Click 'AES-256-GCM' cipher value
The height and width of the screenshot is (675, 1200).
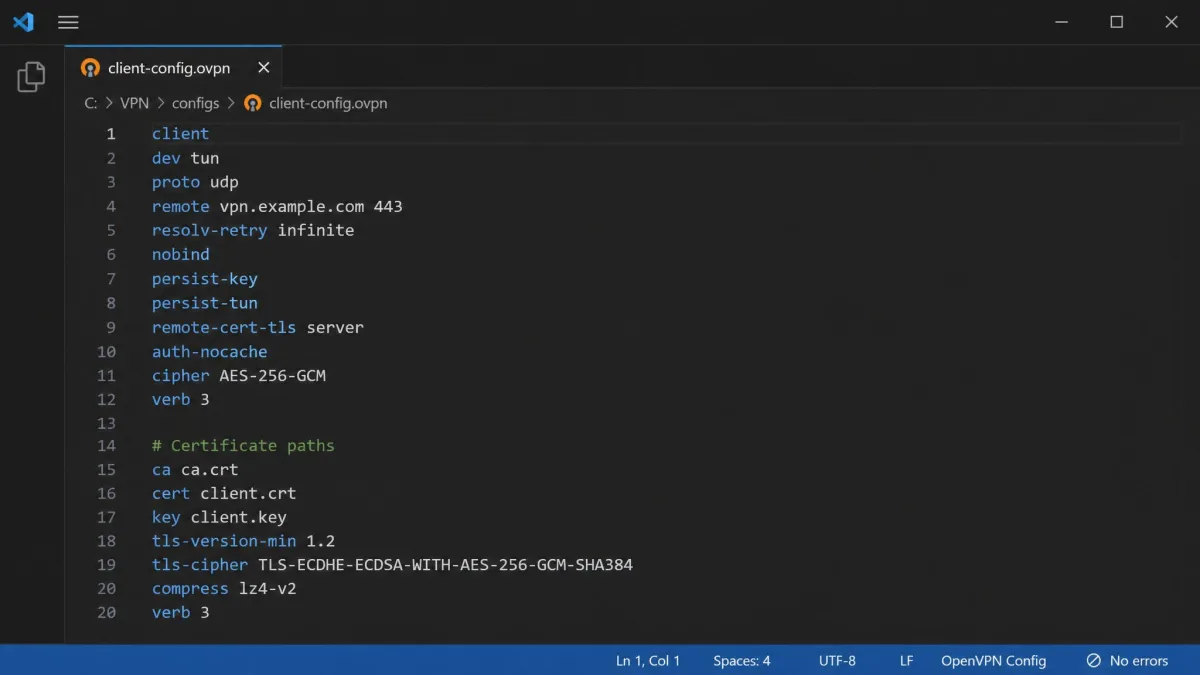point(273,376)
